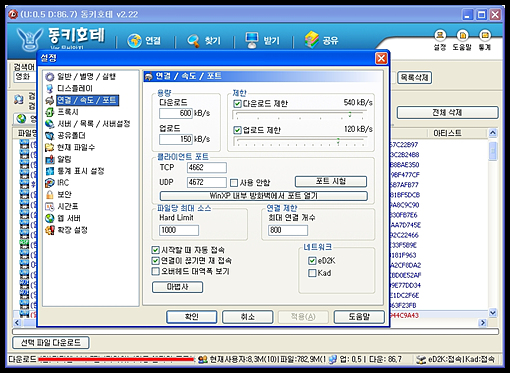Image resolution: width=510 pixels, height=373 pixels.
Task: Confirm settings with 확인 button
Action: [192, 317]
